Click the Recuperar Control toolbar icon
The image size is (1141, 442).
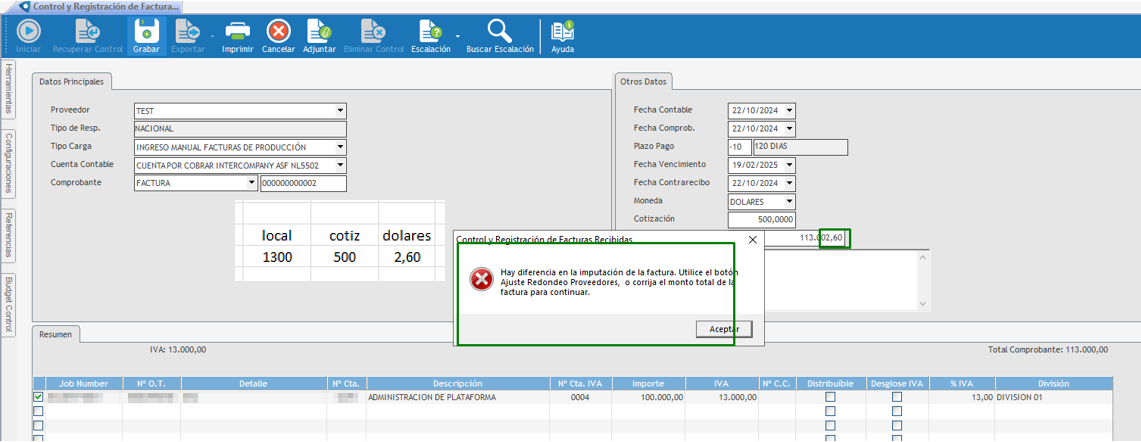tap(89, 31)
